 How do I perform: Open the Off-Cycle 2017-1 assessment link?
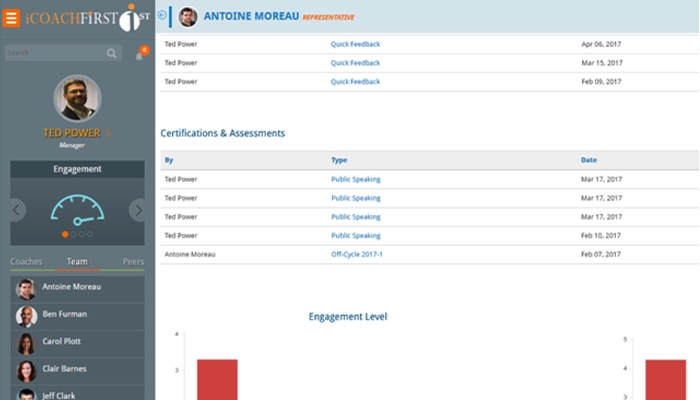coord(356,254)
